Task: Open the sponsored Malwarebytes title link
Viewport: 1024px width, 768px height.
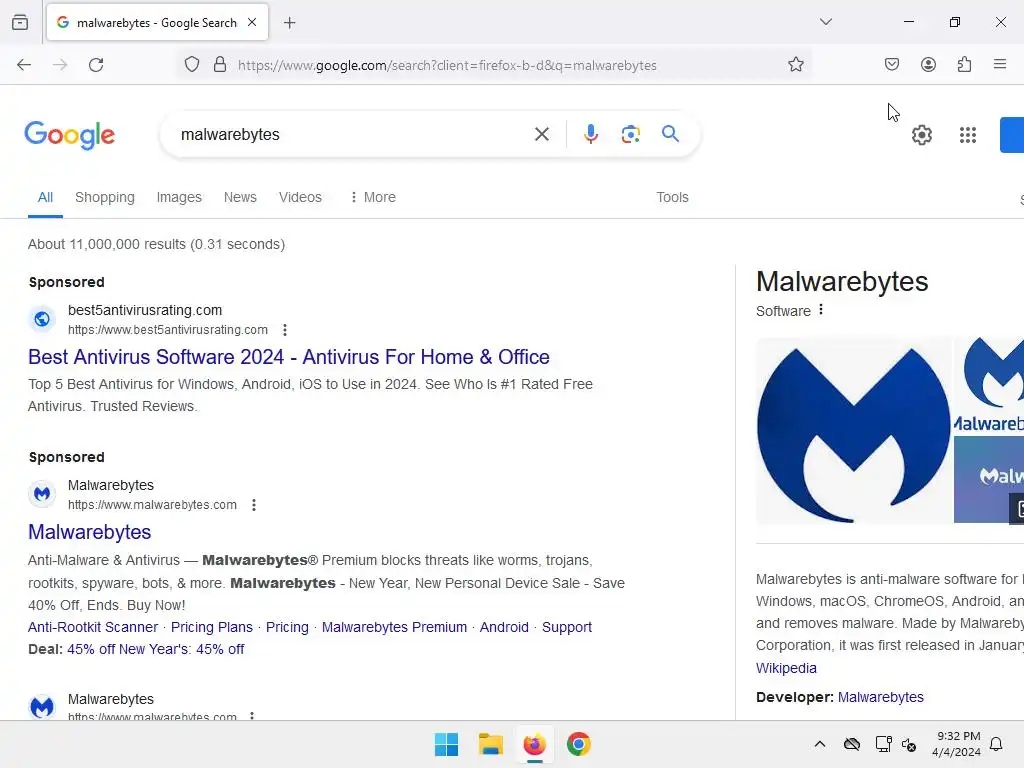Action: point(89,532)
